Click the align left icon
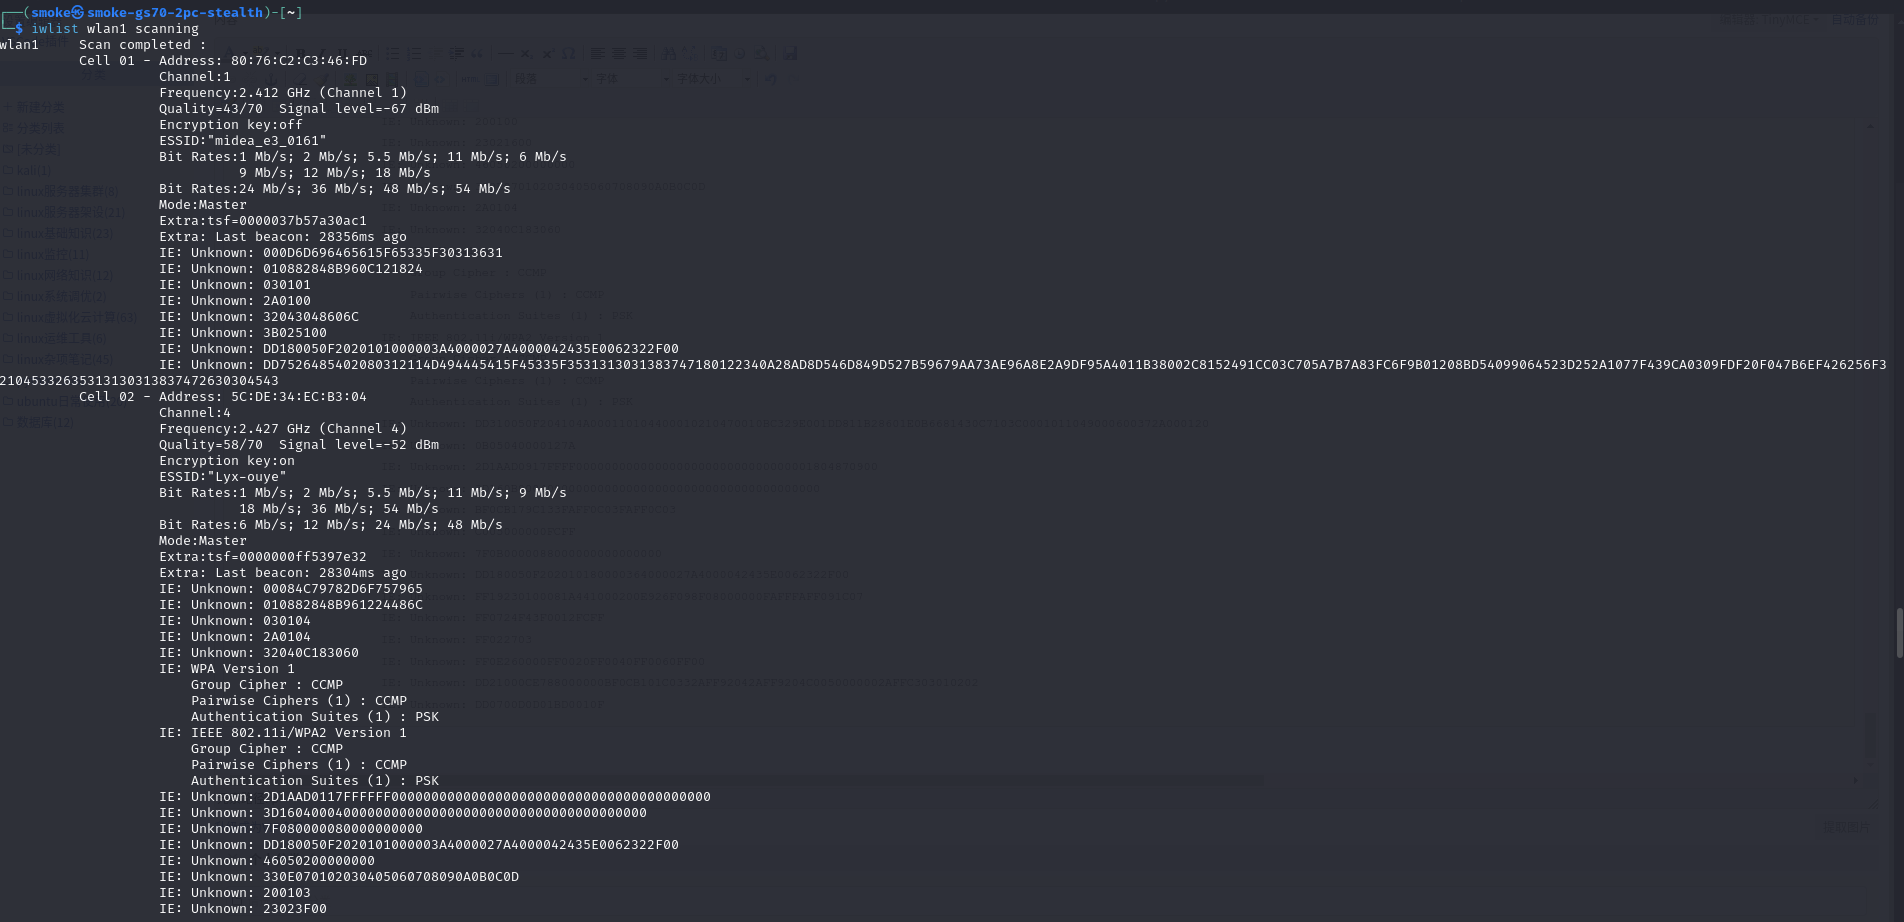This screenshot has width=1904, height=922. [x=597, y=54]
